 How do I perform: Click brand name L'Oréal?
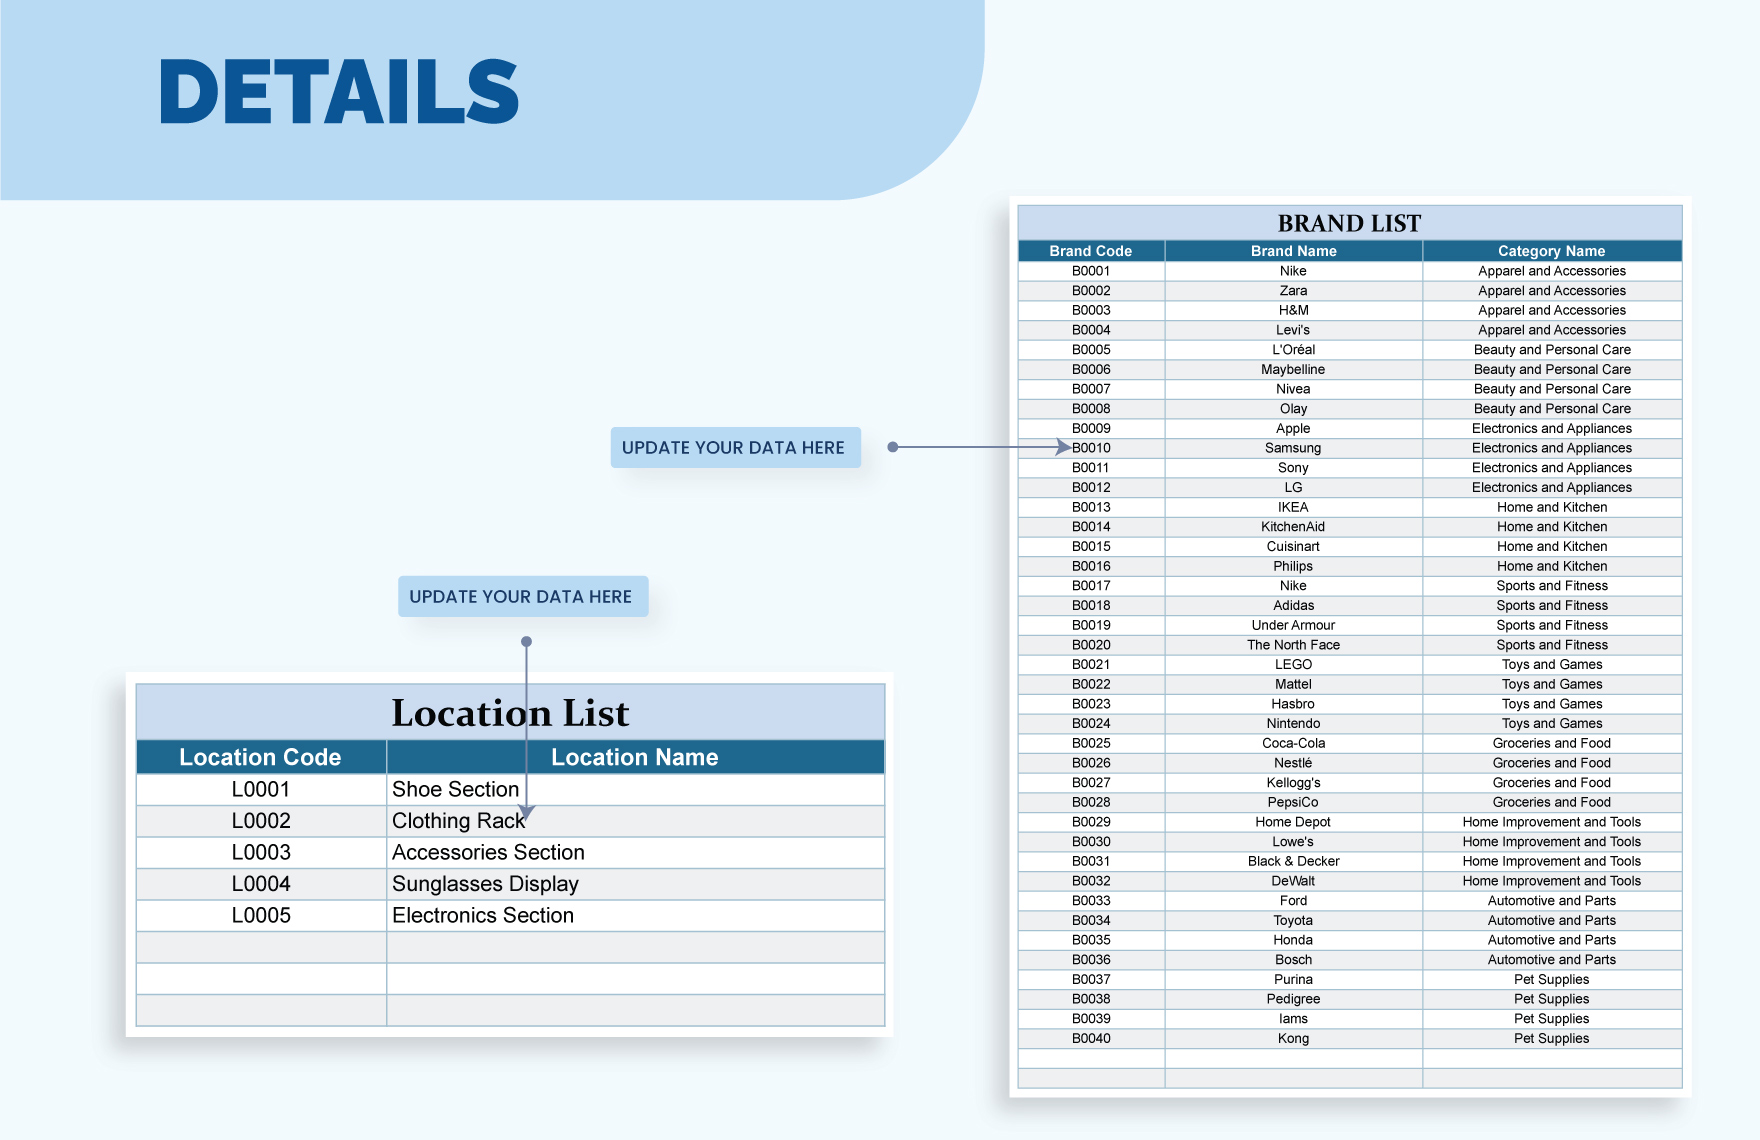(1293, 350)
